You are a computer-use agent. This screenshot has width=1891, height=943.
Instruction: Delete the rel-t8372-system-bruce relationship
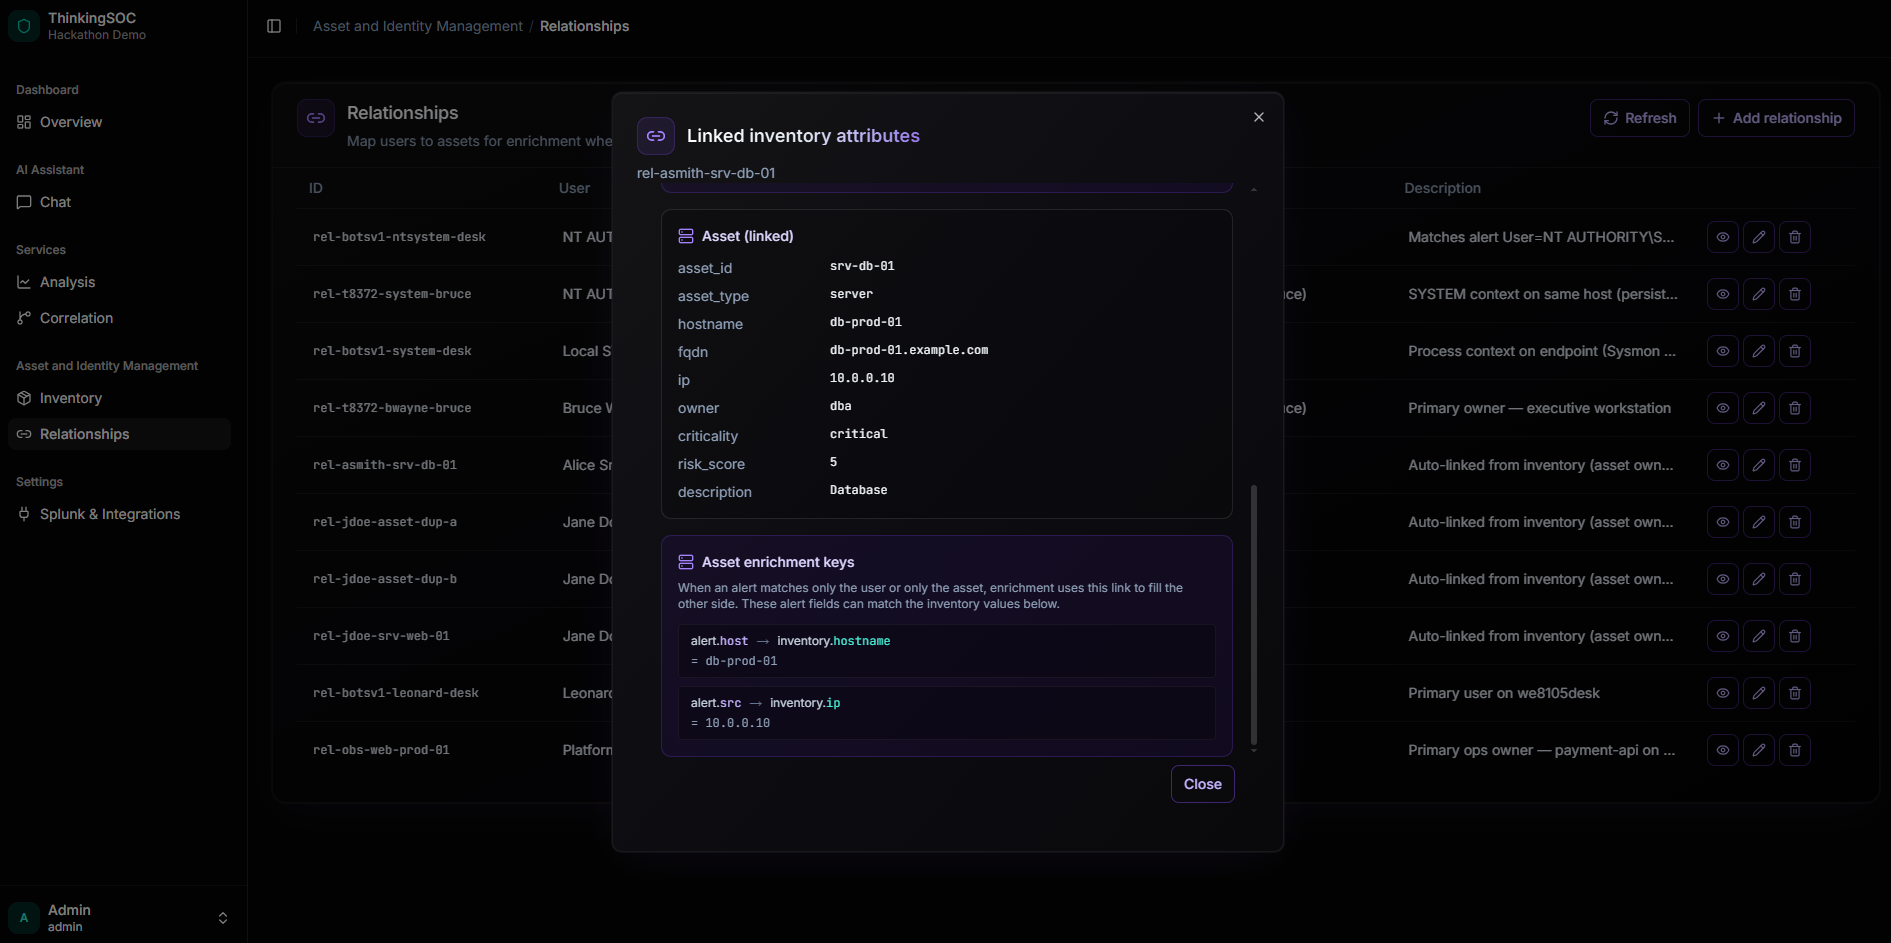click(1795, 294)
